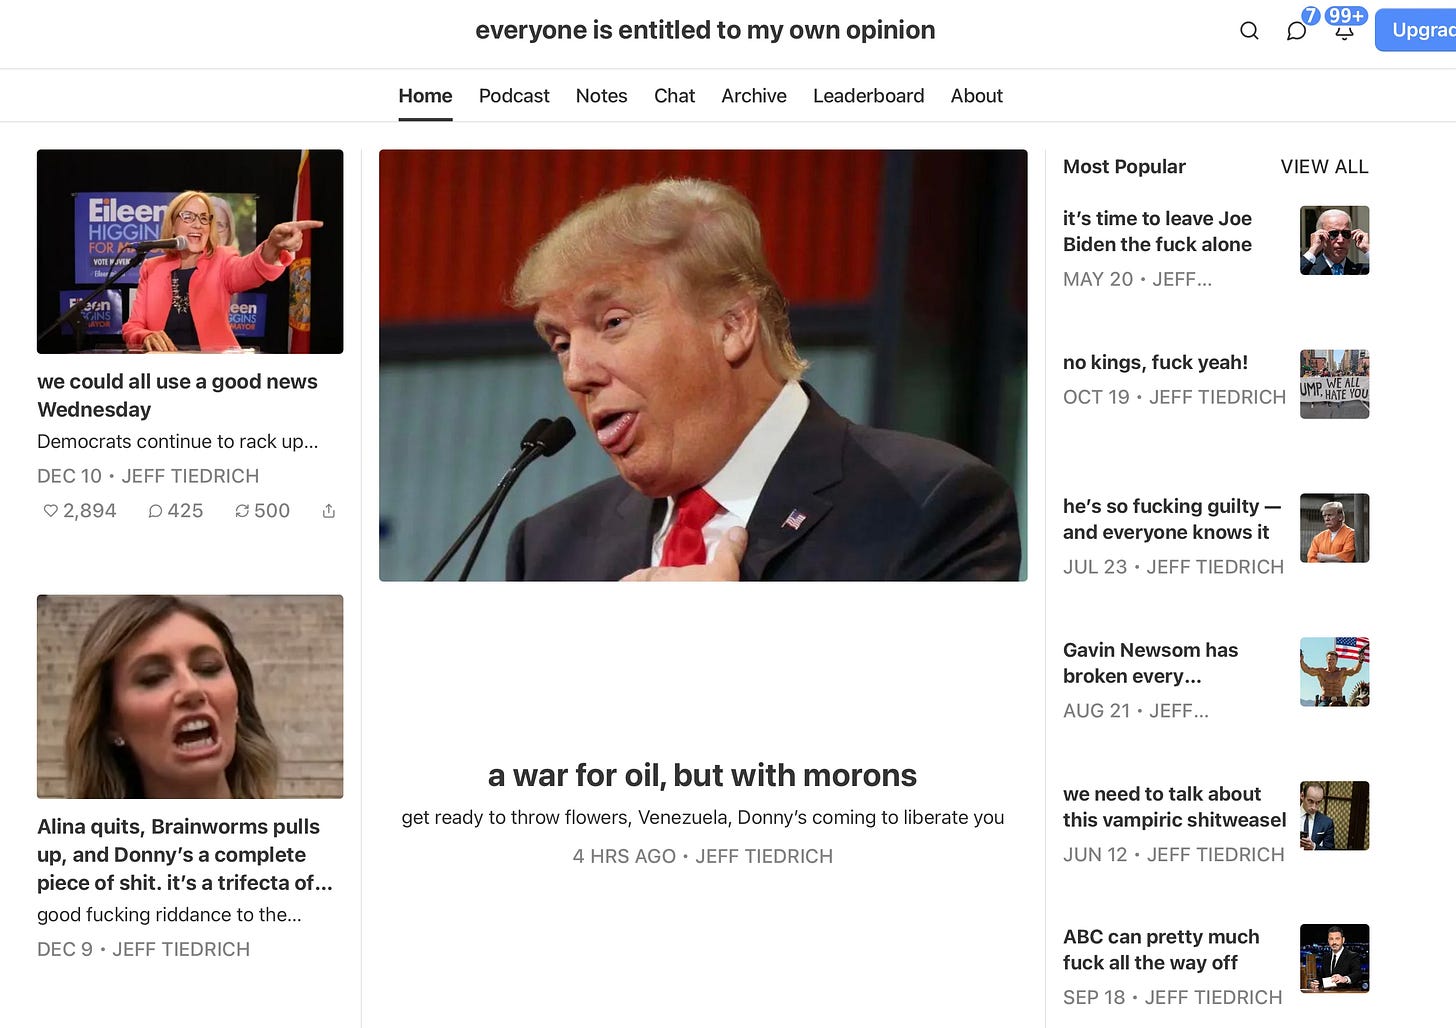Open notifications bell with 99+ badge
1456x1028 pixels.
[x=1345, y=31]
